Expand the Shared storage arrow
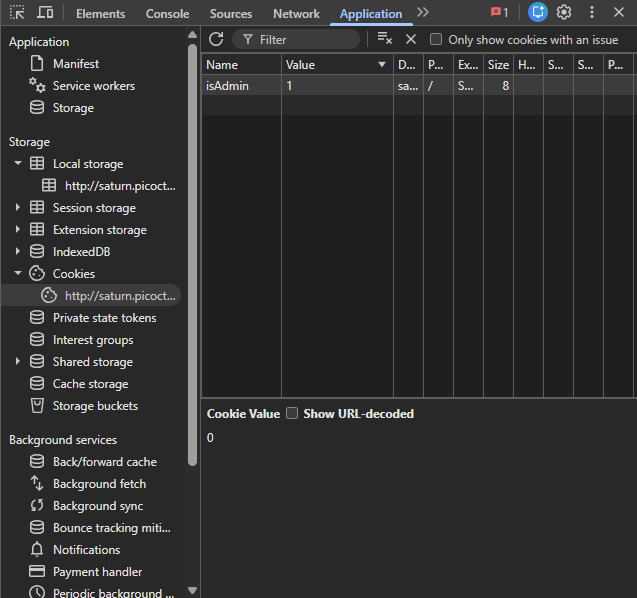The height and width of the screenshot is (598, 637). coord(17,361)
